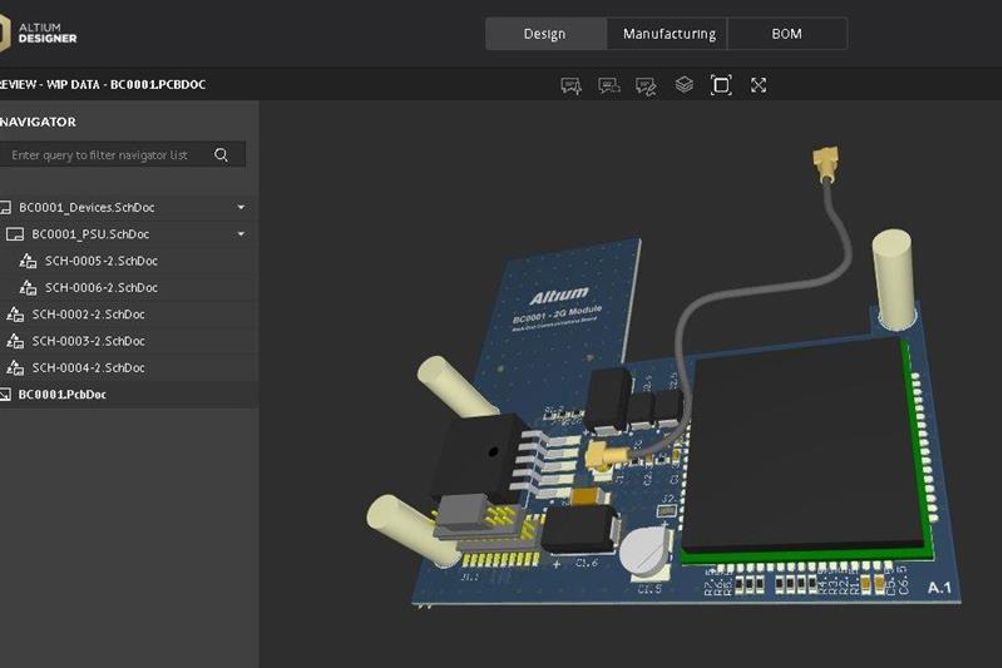Choose the freehand drawing comment tool
Image resolution: width=1002 pixels, height=668 pixels.
tap(645, 86)
